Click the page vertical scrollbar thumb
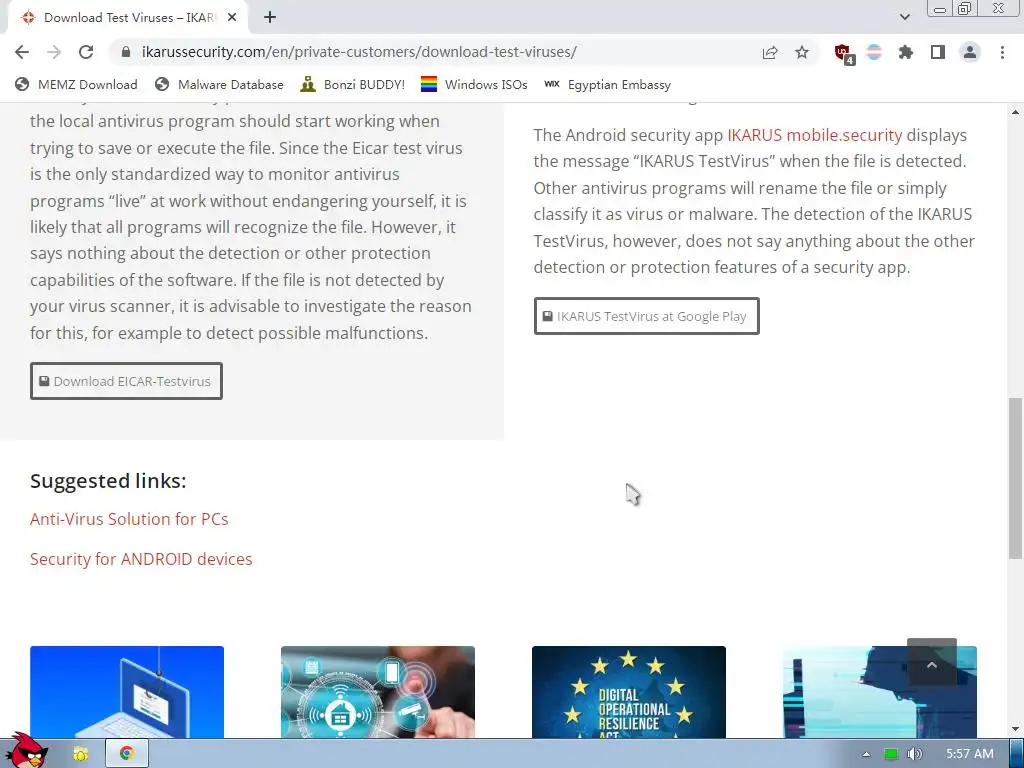The height and width of the screenshot is (768, 1024). 1016,478
